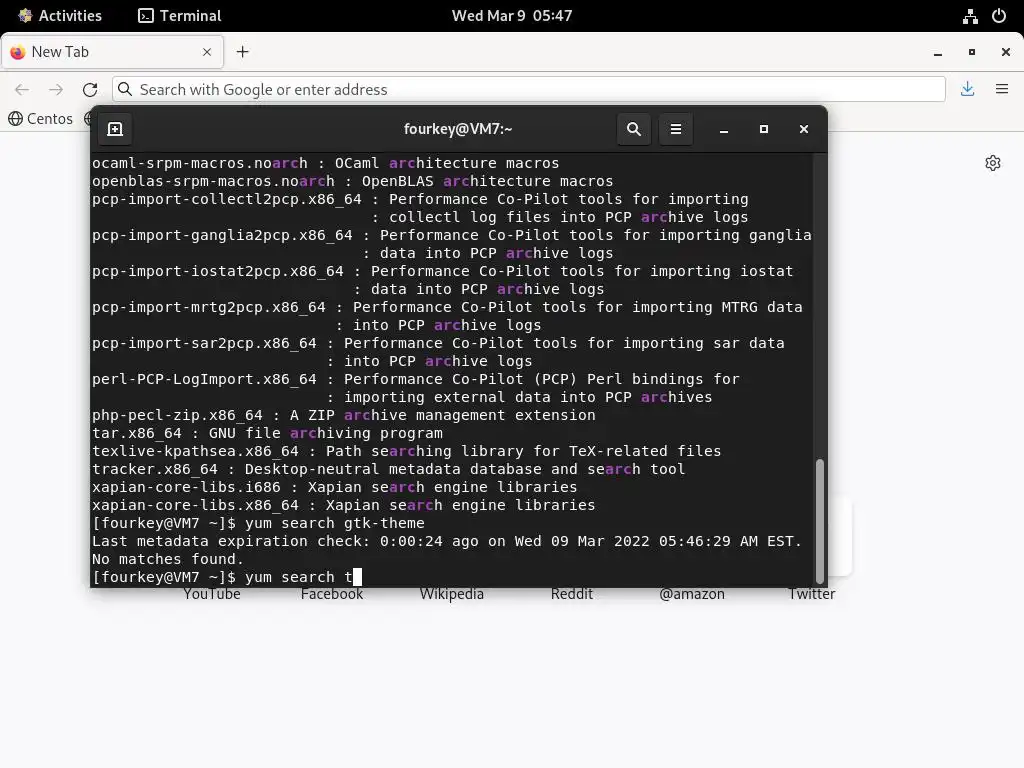Minimize the terminal window
This screenshot has height=768, width=1024.
[x=724, y=130]
